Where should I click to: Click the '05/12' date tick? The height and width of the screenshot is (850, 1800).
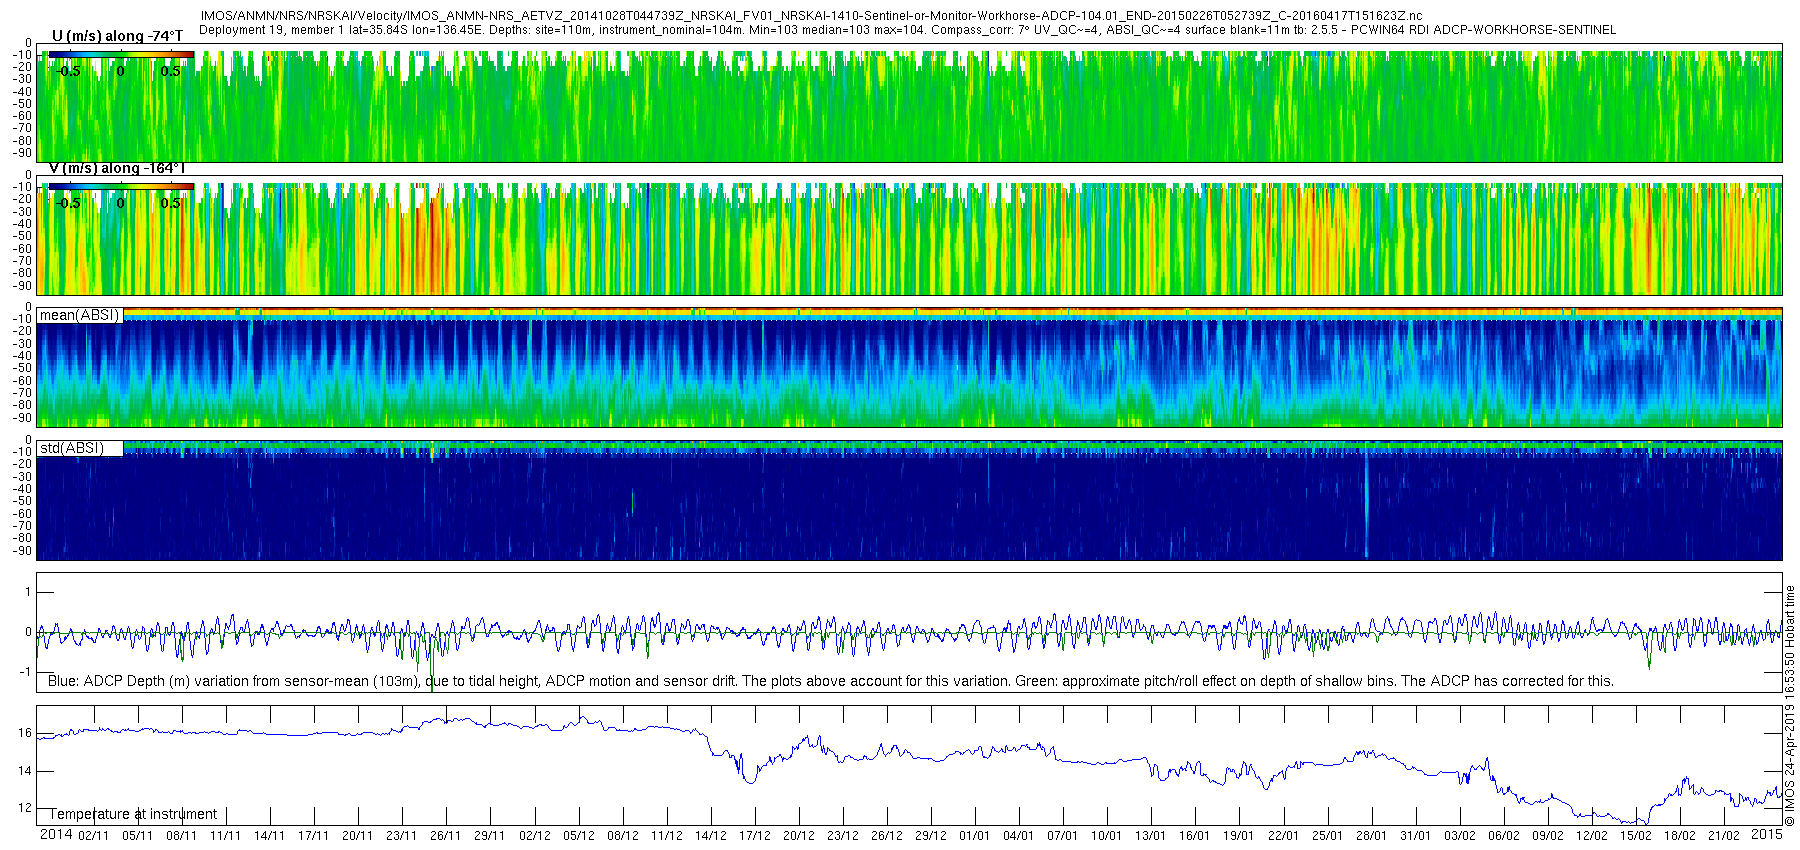[578, 836]
